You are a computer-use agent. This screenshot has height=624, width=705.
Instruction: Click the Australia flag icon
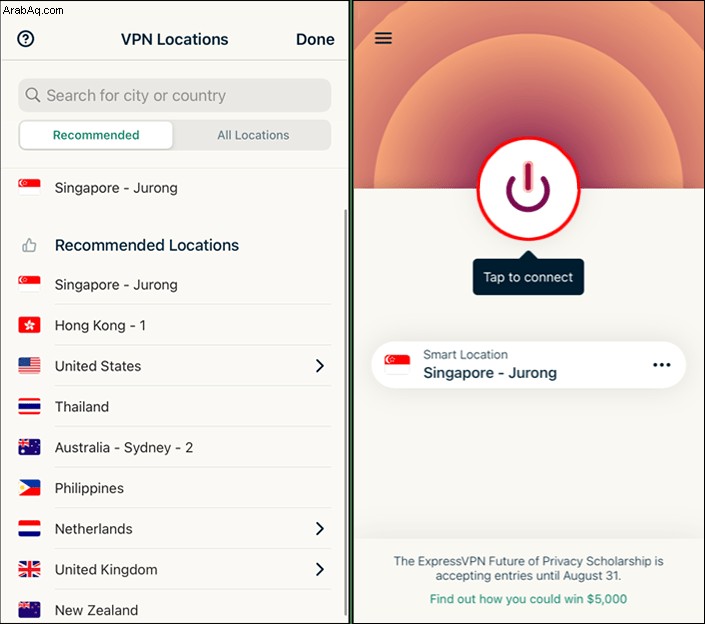coord(29,447)
